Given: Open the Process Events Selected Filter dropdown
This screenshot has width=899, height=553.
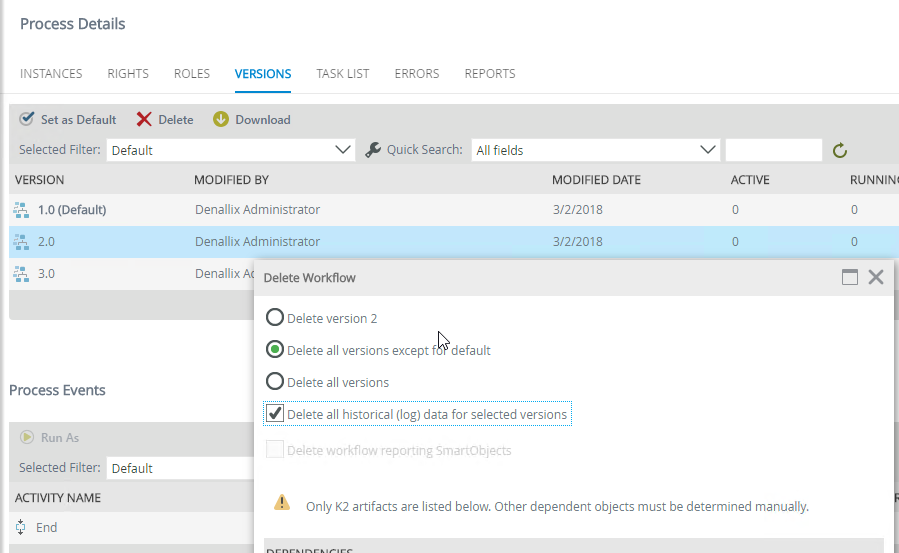Looking at the screenshot, I should [x=181, y=468].
